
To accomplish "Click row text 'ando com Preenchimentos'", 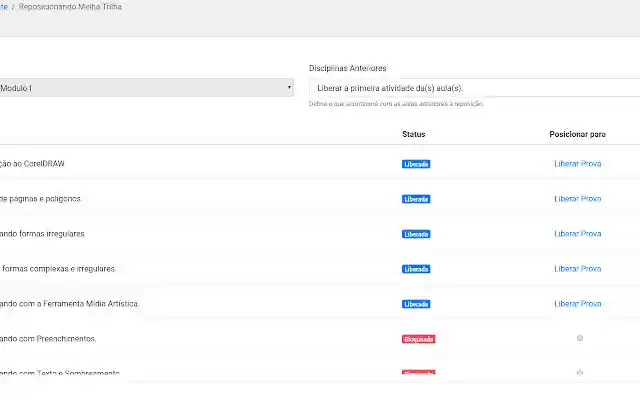I will pos(48,339).
